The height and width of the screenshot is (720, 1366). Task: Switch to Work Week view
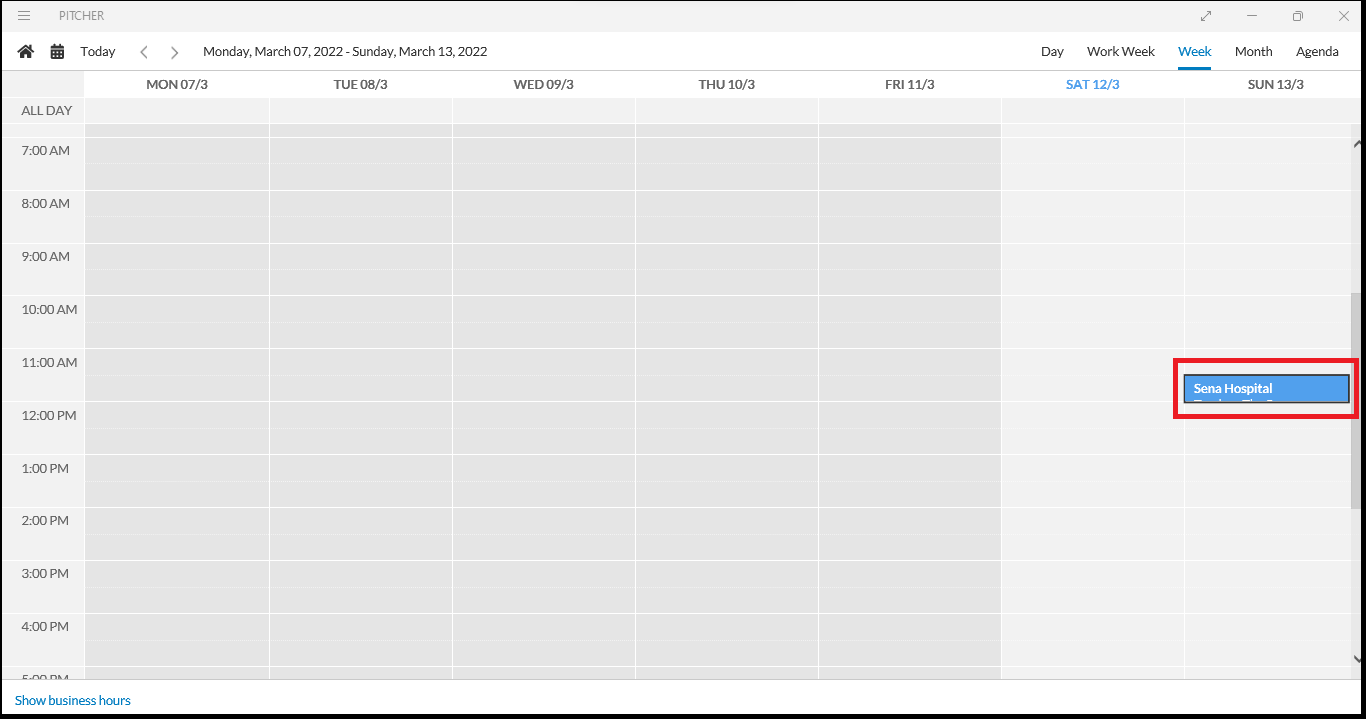tap(1120, 51)
